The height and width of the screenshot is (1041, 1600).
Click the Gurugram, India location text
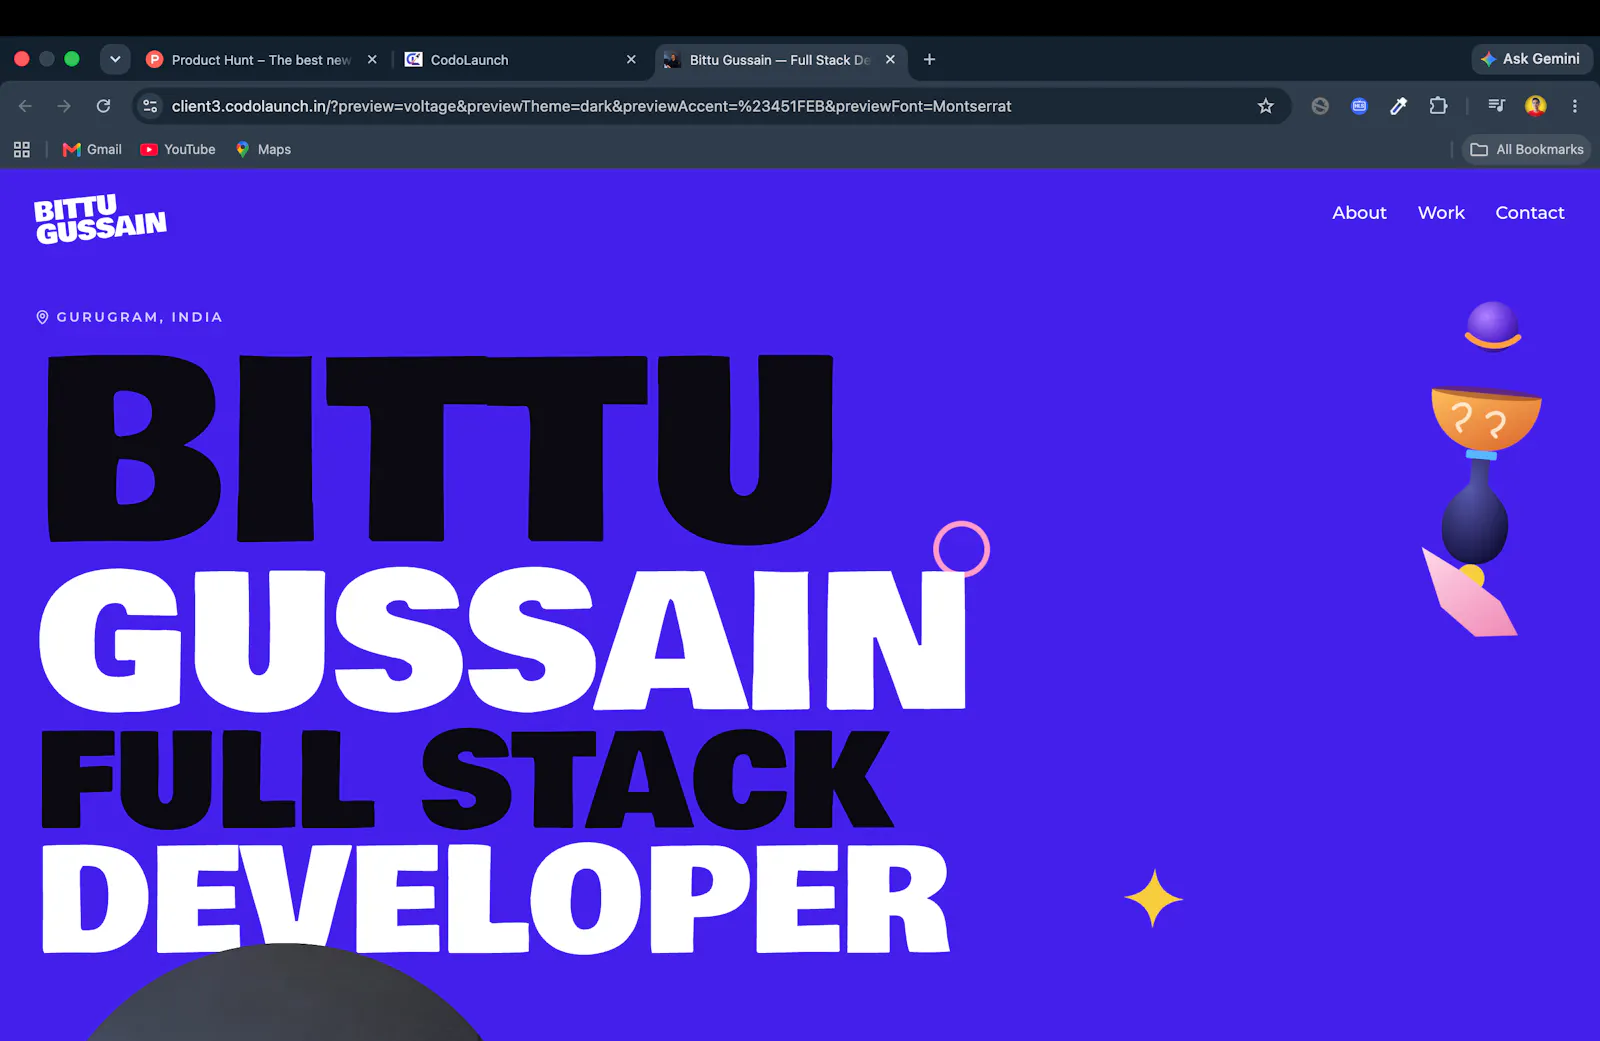point(139,317)
